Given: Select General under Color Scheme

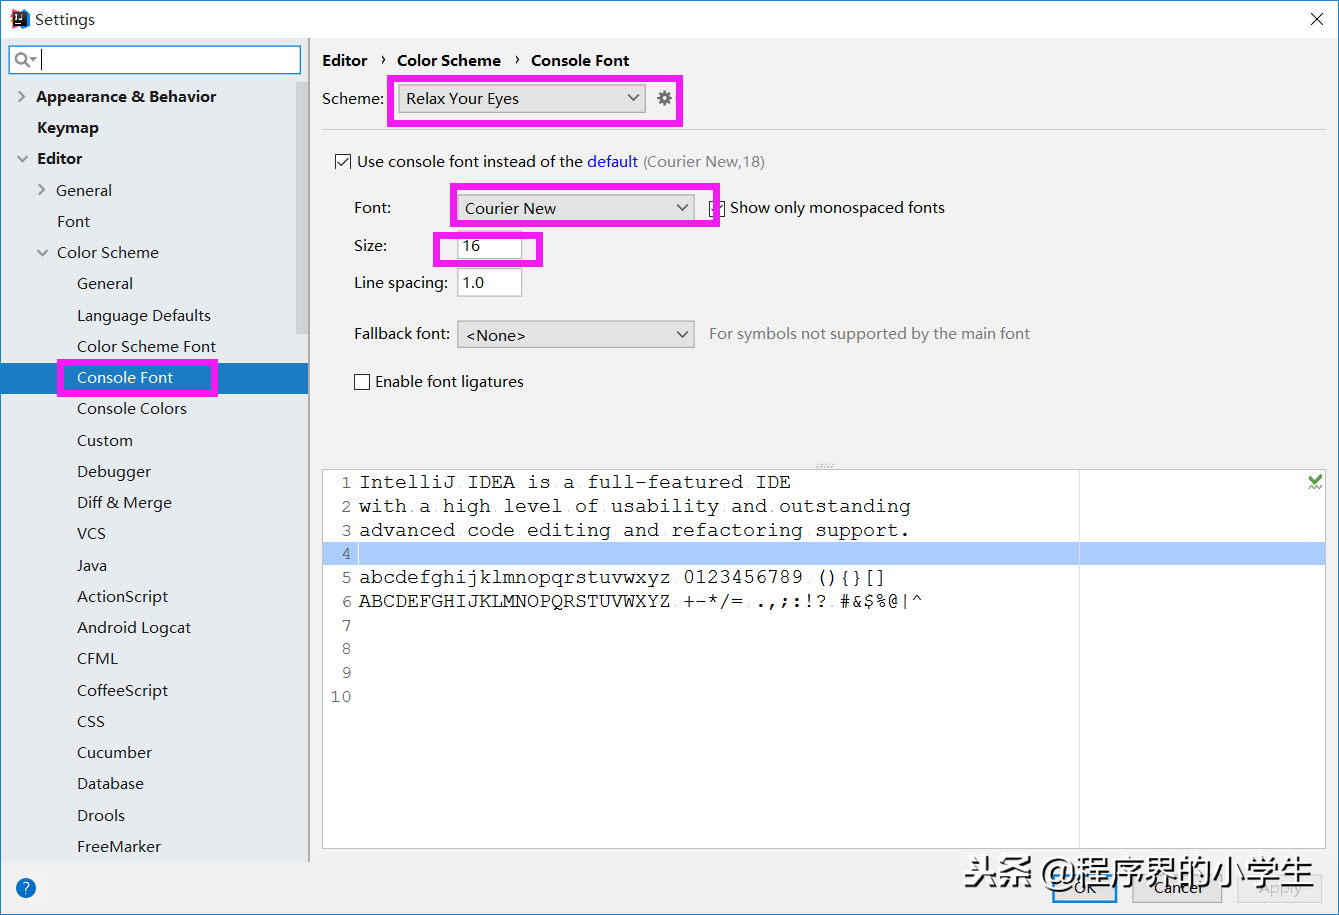Looking at the screenshot, I should (105, 284).
